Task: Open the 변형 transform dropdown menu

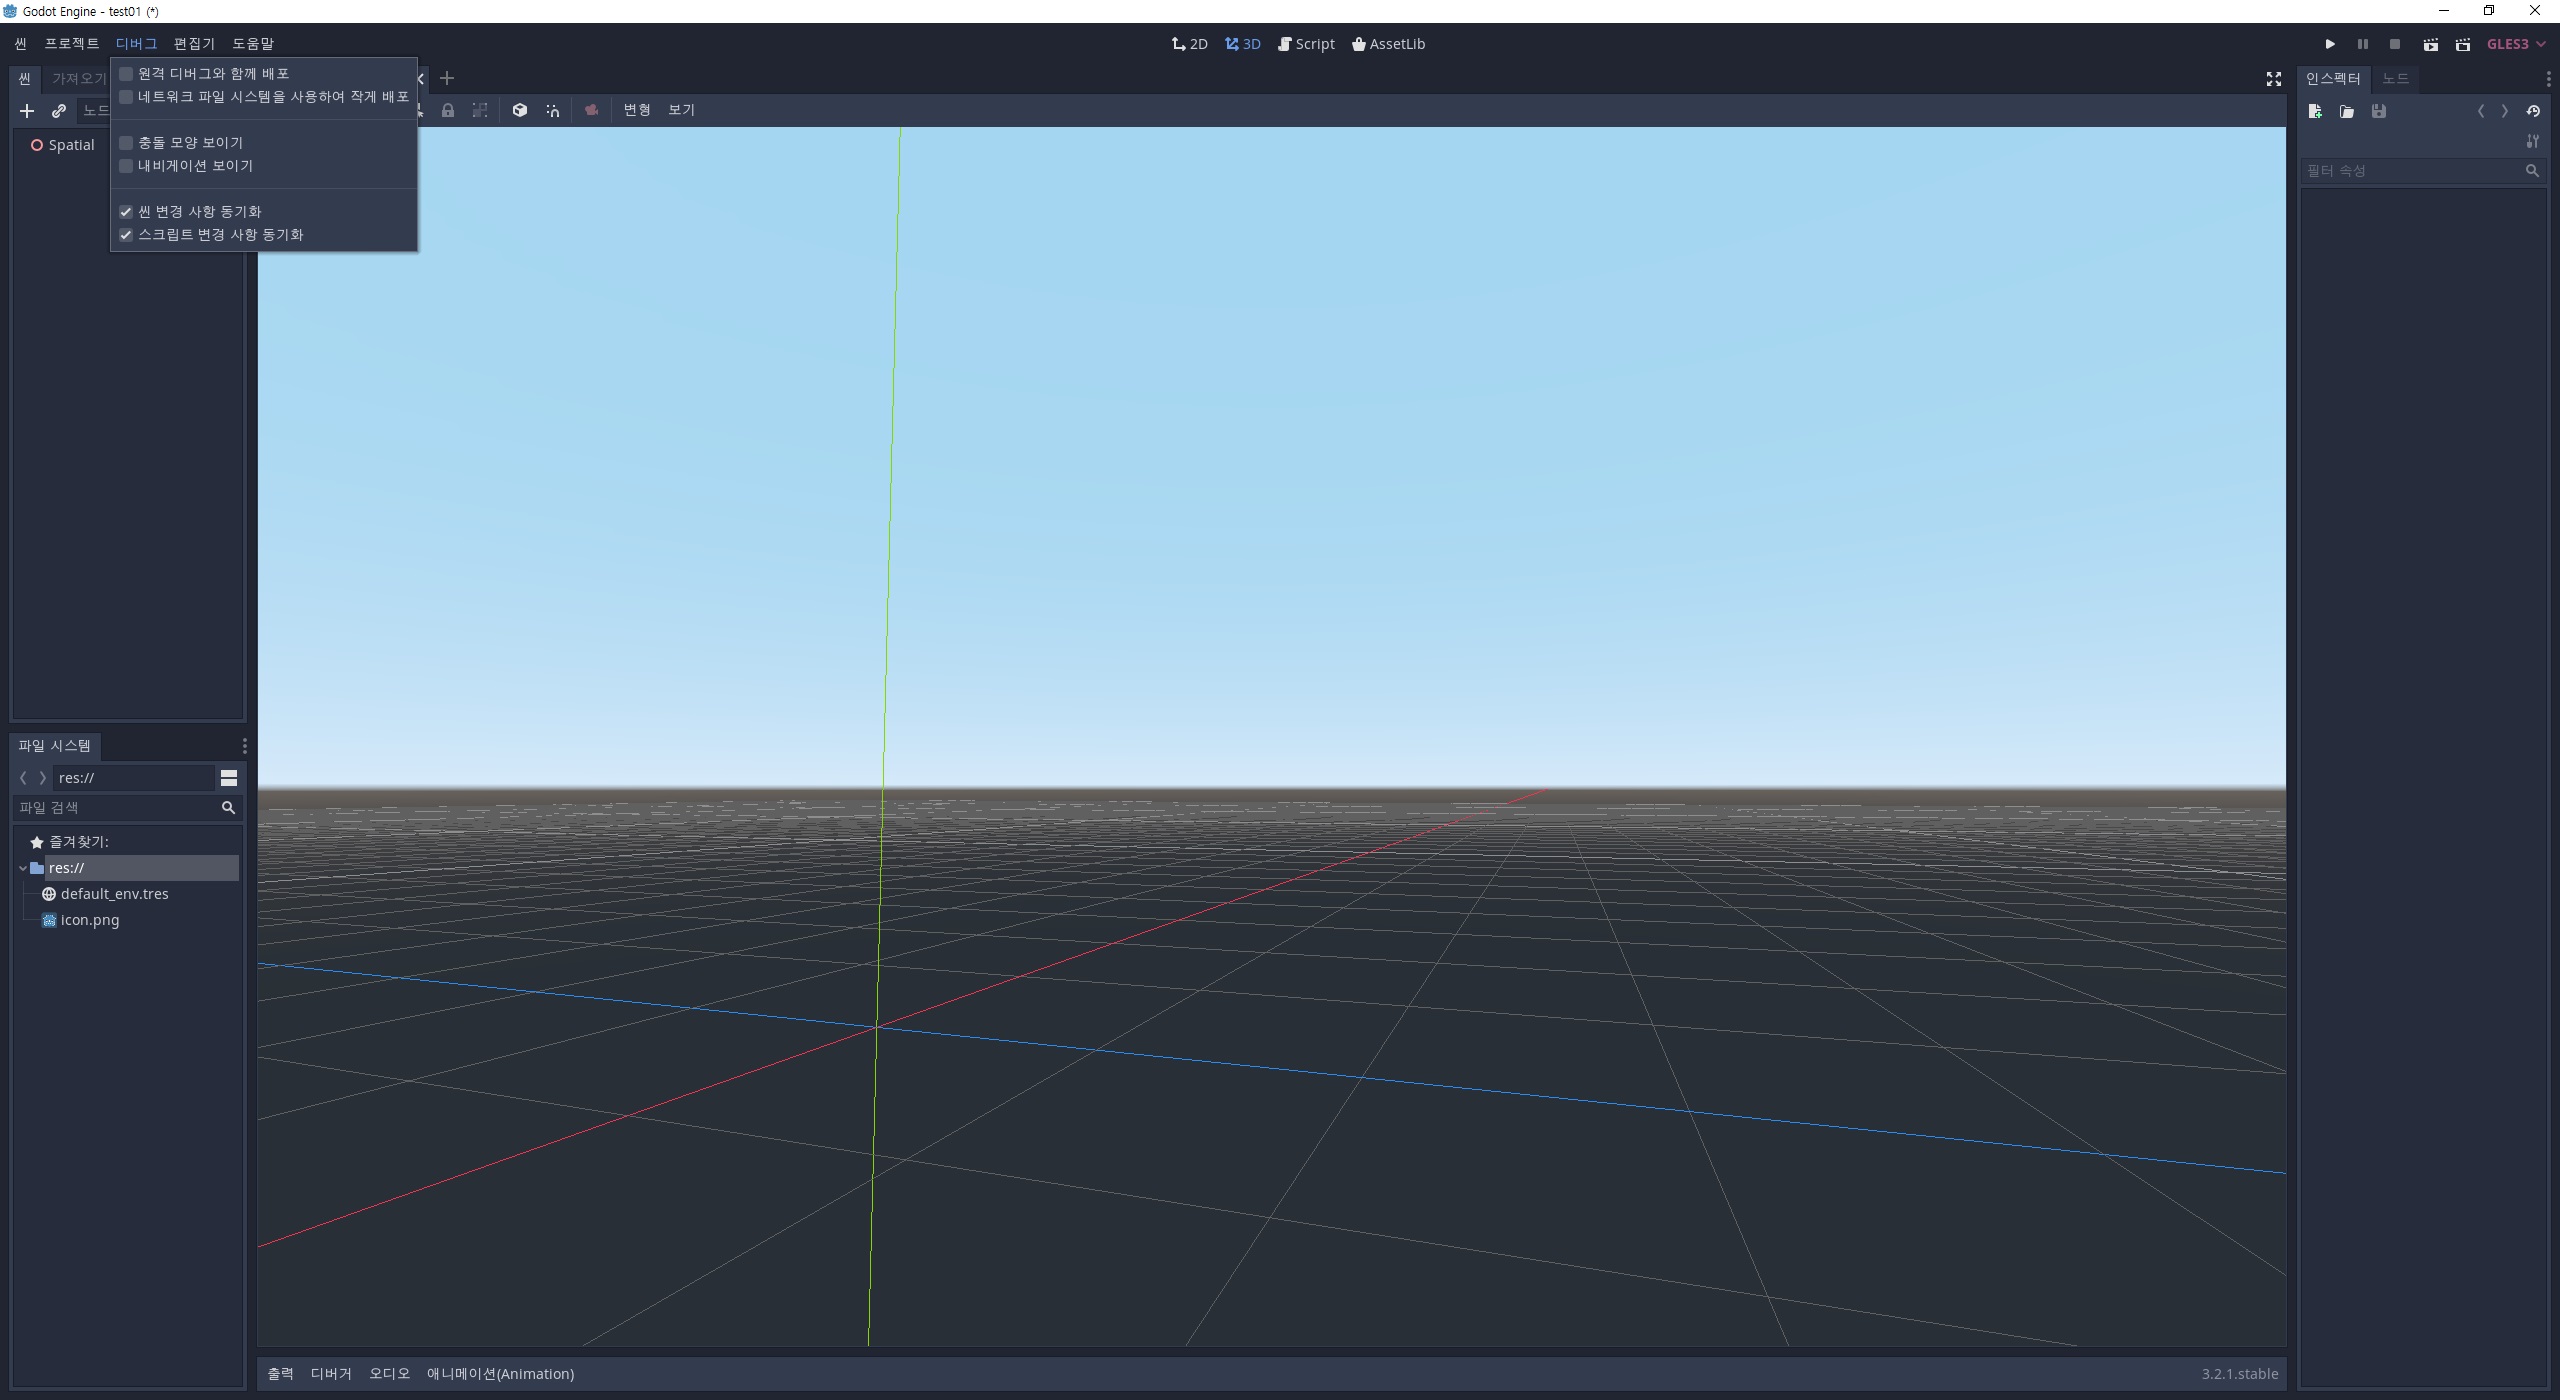Action: pyautogui.click(x=636, y=110)
